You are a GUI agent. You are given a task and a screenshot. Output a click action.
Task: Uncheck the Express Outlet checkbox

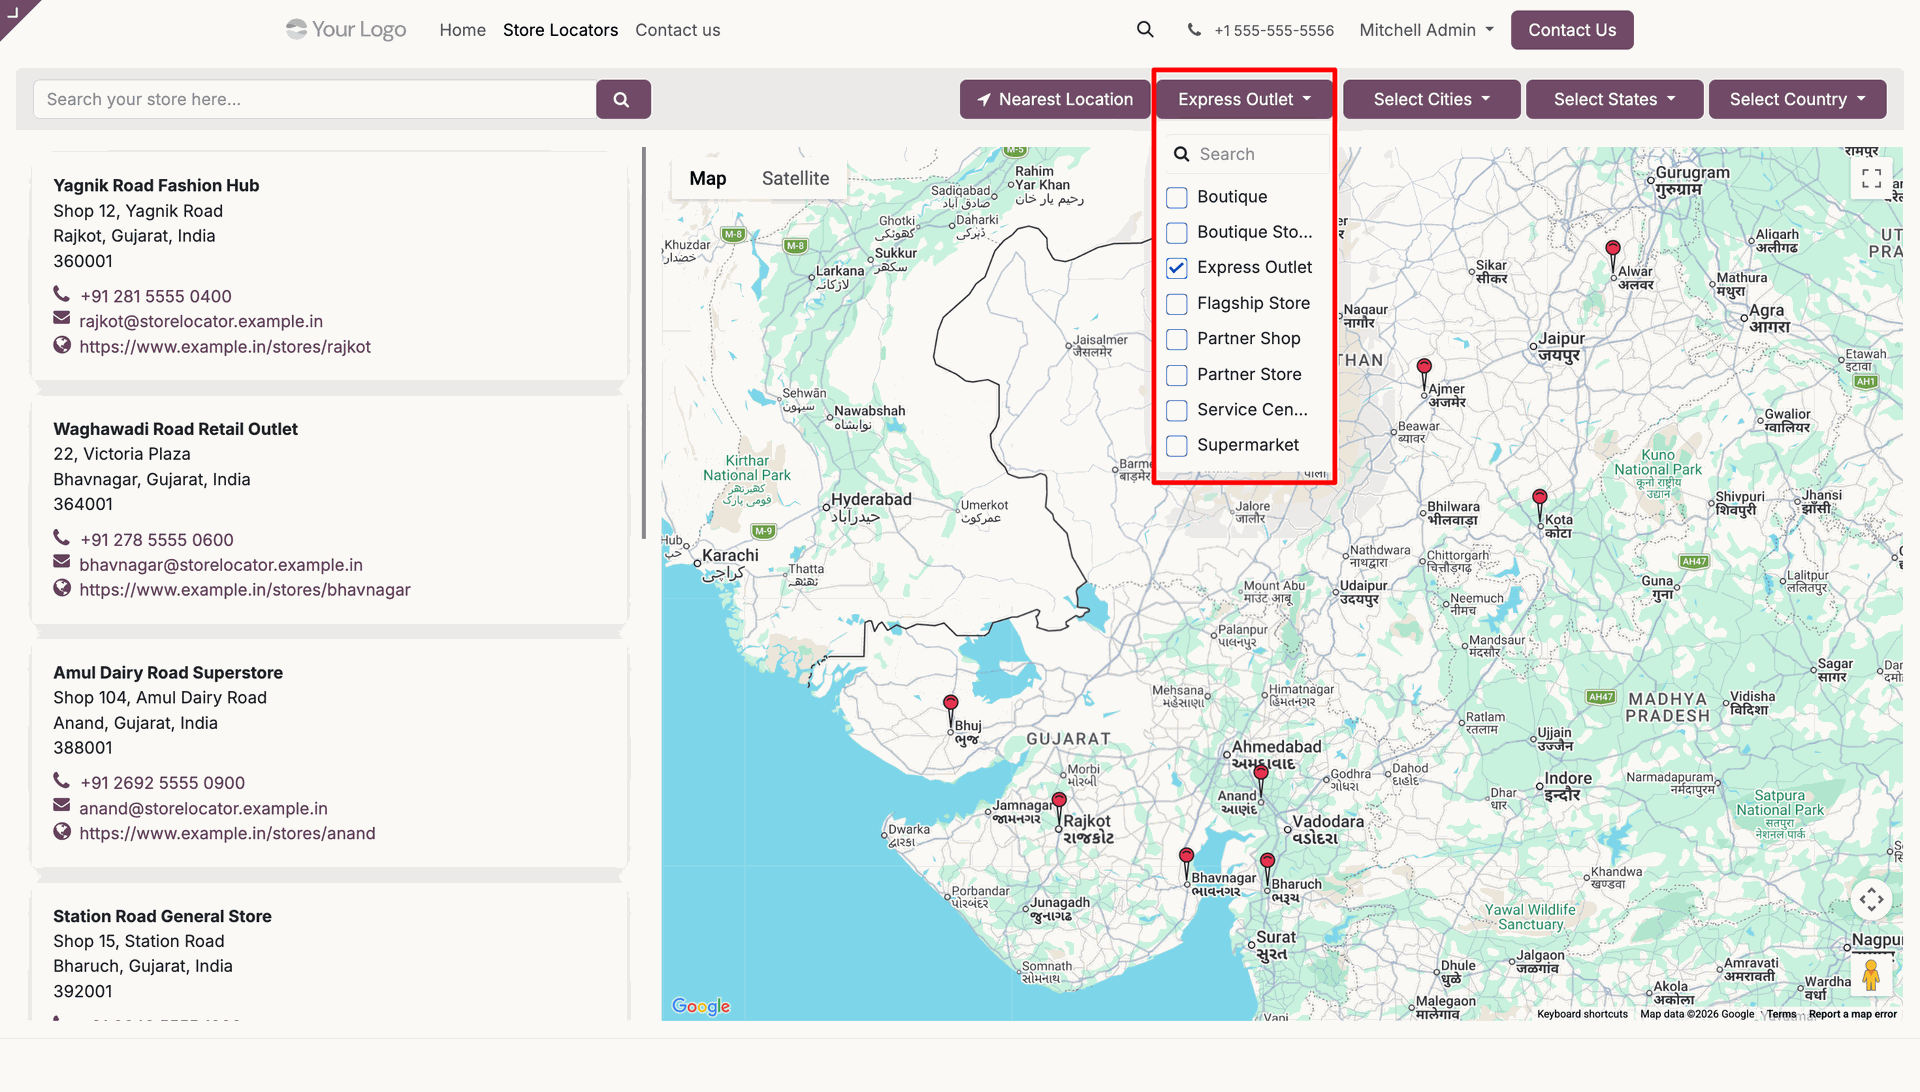point(1177,268)
